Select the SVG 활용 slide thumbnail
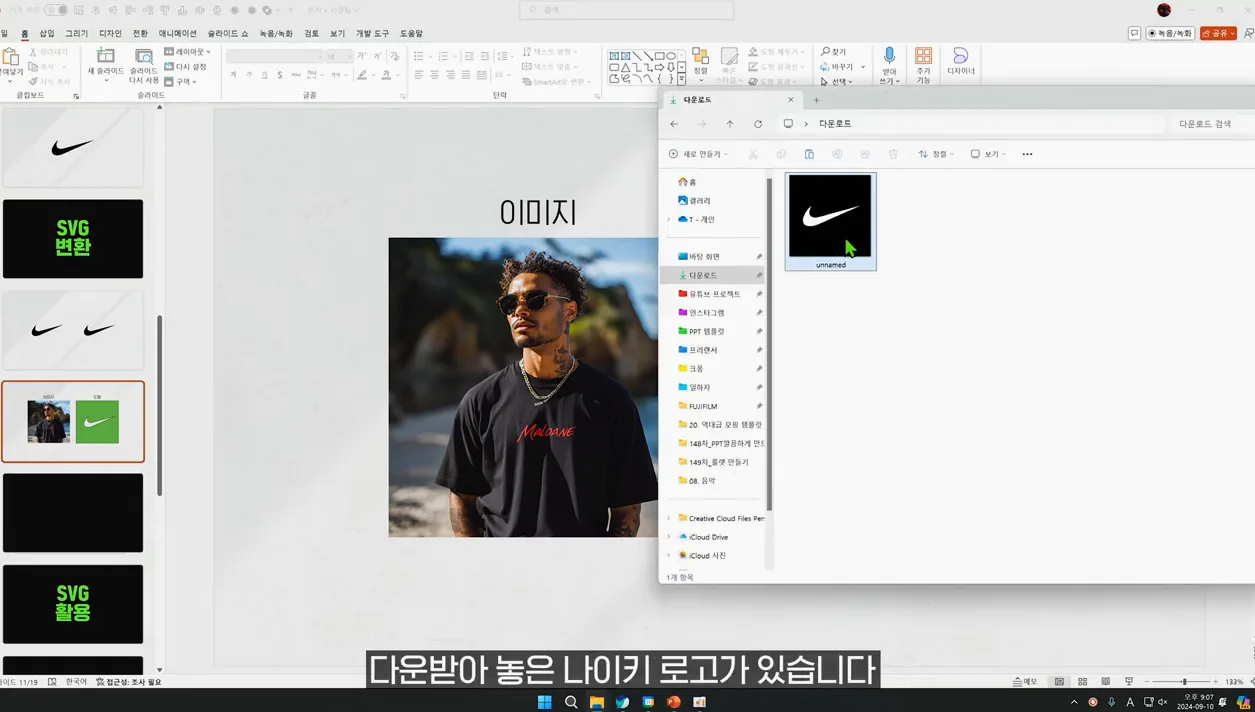Image resolution: width=1255 pixels, height=712 pixels. pos(73,604)
